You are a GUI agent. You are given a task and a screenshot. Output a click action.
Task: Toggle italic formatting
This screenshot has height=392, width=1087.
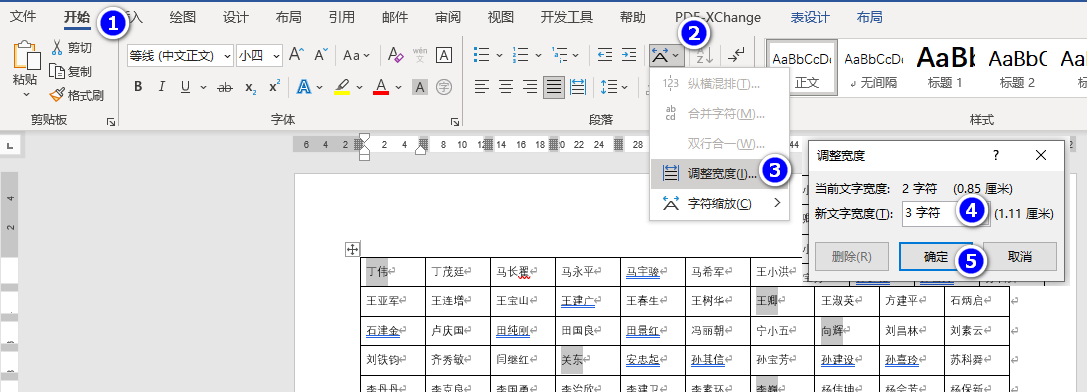tap(162, 87)
